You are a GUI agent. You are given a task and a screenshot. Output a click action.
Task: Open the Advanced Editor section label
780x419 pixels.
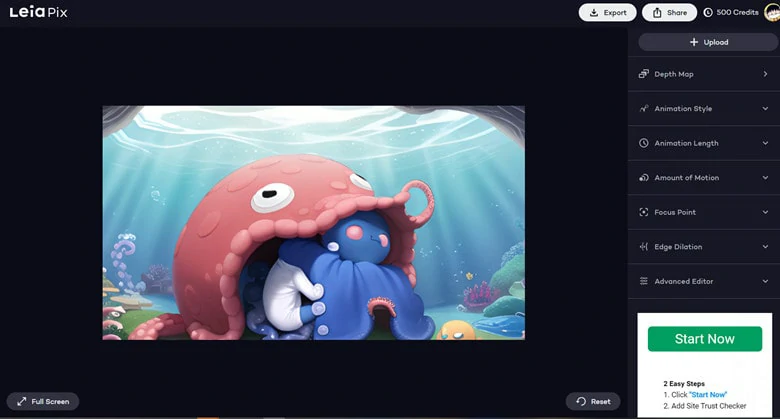[683, 281]
